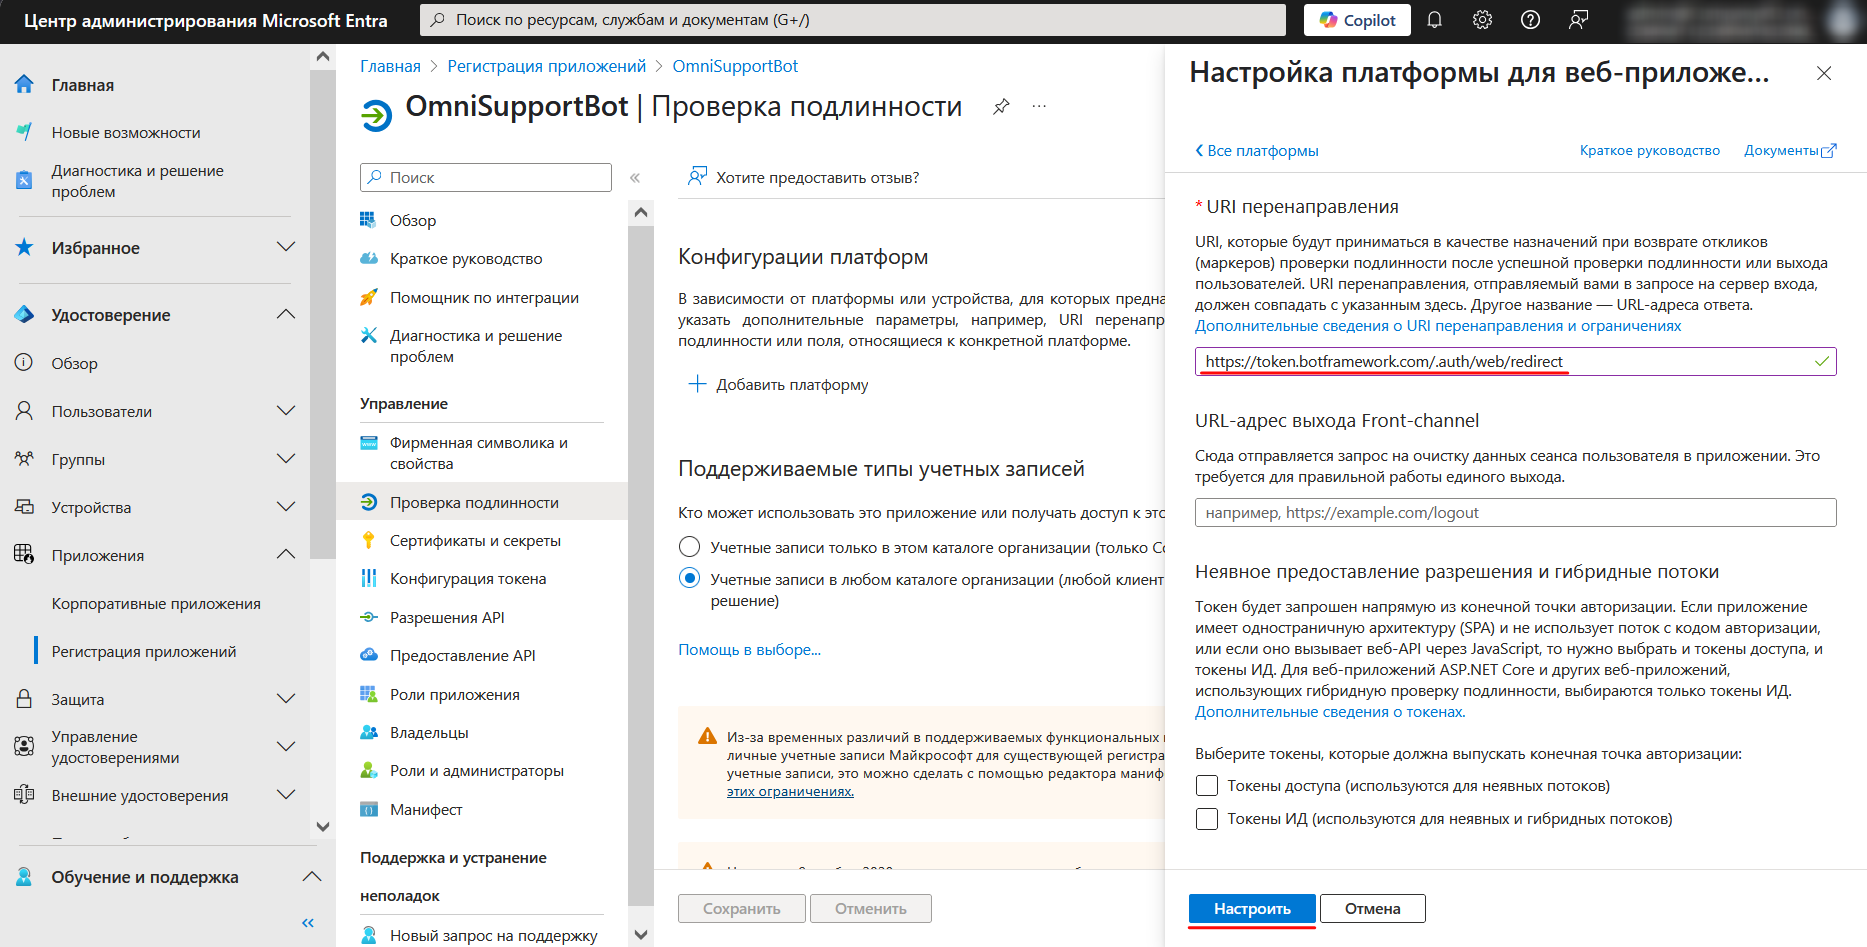Click OmniSupportBot breadcrumb link
The height and width of the screenshot is (947, 1867).
(x=735, y=66)
